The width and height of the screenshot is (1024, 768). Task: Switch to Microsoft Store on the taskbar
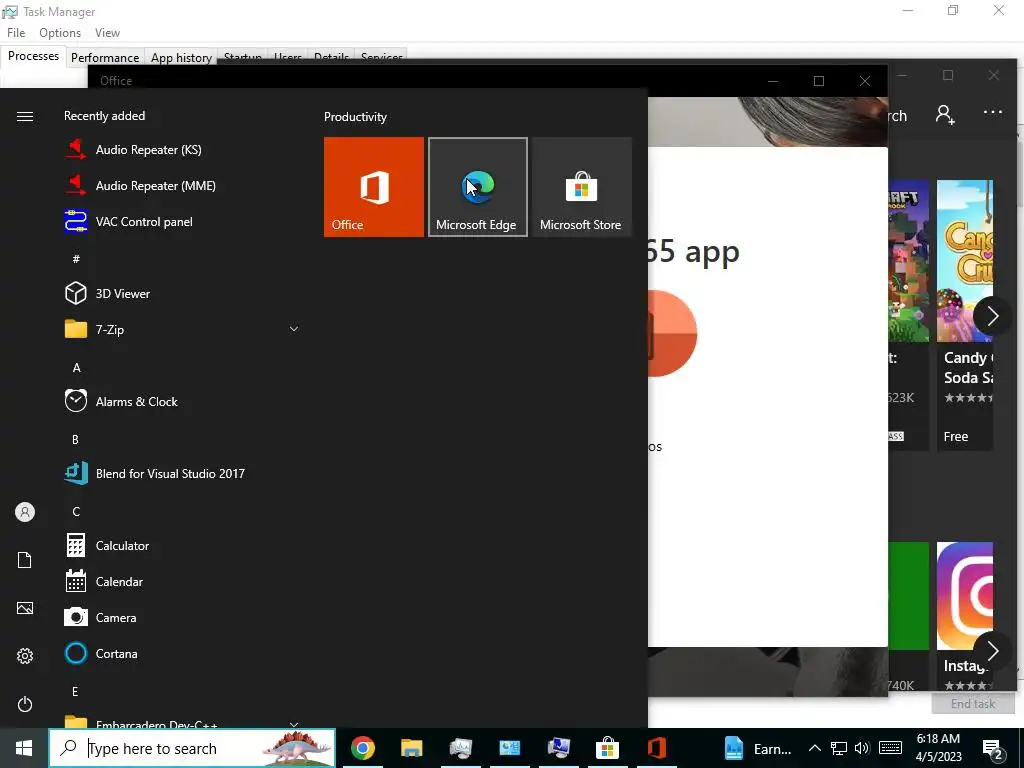pyautogui.click(x=607, y=748)
